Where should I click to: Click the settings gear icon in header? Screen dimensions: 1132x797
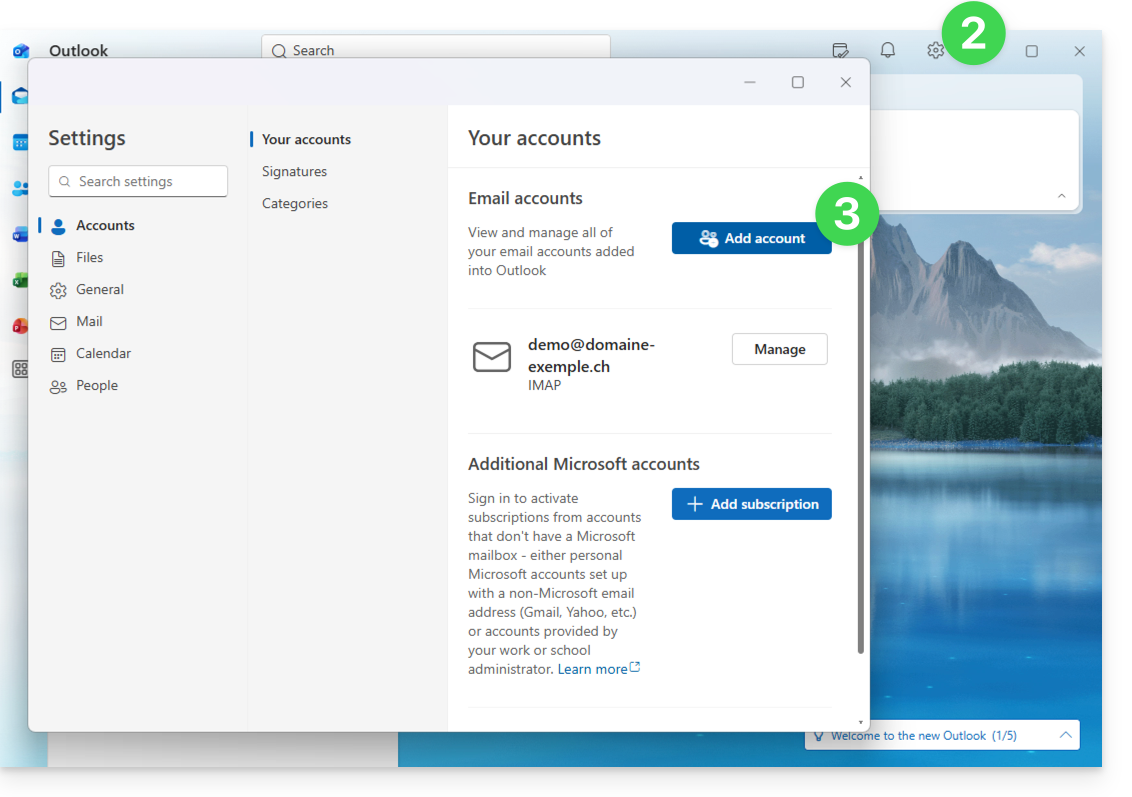[935, 51]
